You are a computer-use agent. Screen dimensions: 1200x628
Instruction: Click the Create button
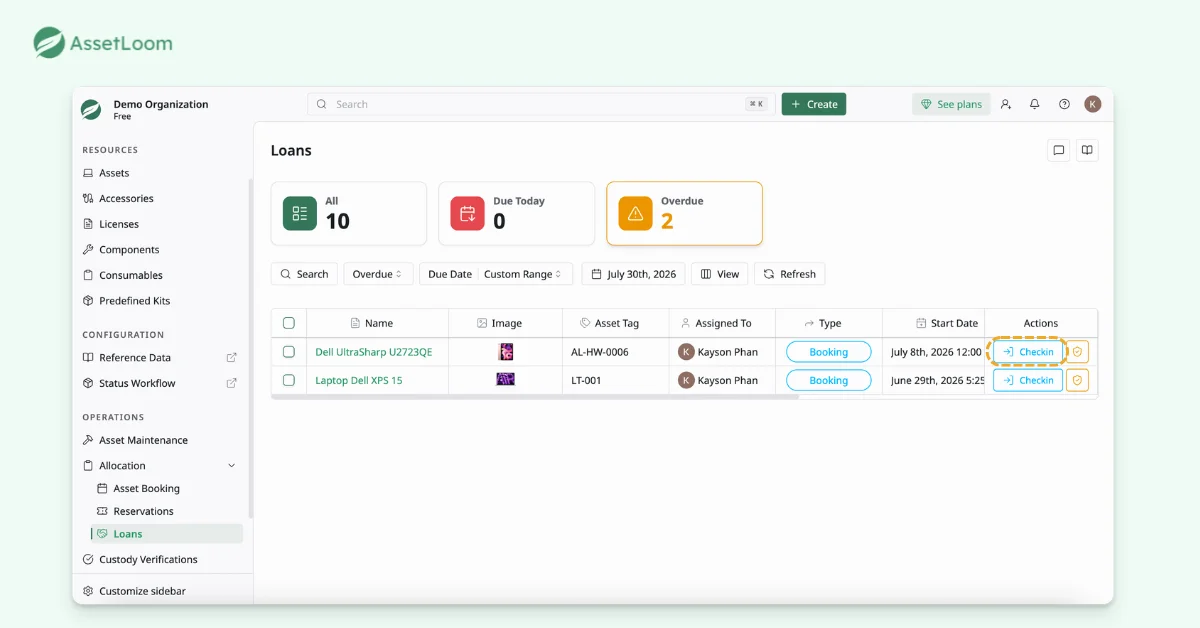(x=814, y=104)
